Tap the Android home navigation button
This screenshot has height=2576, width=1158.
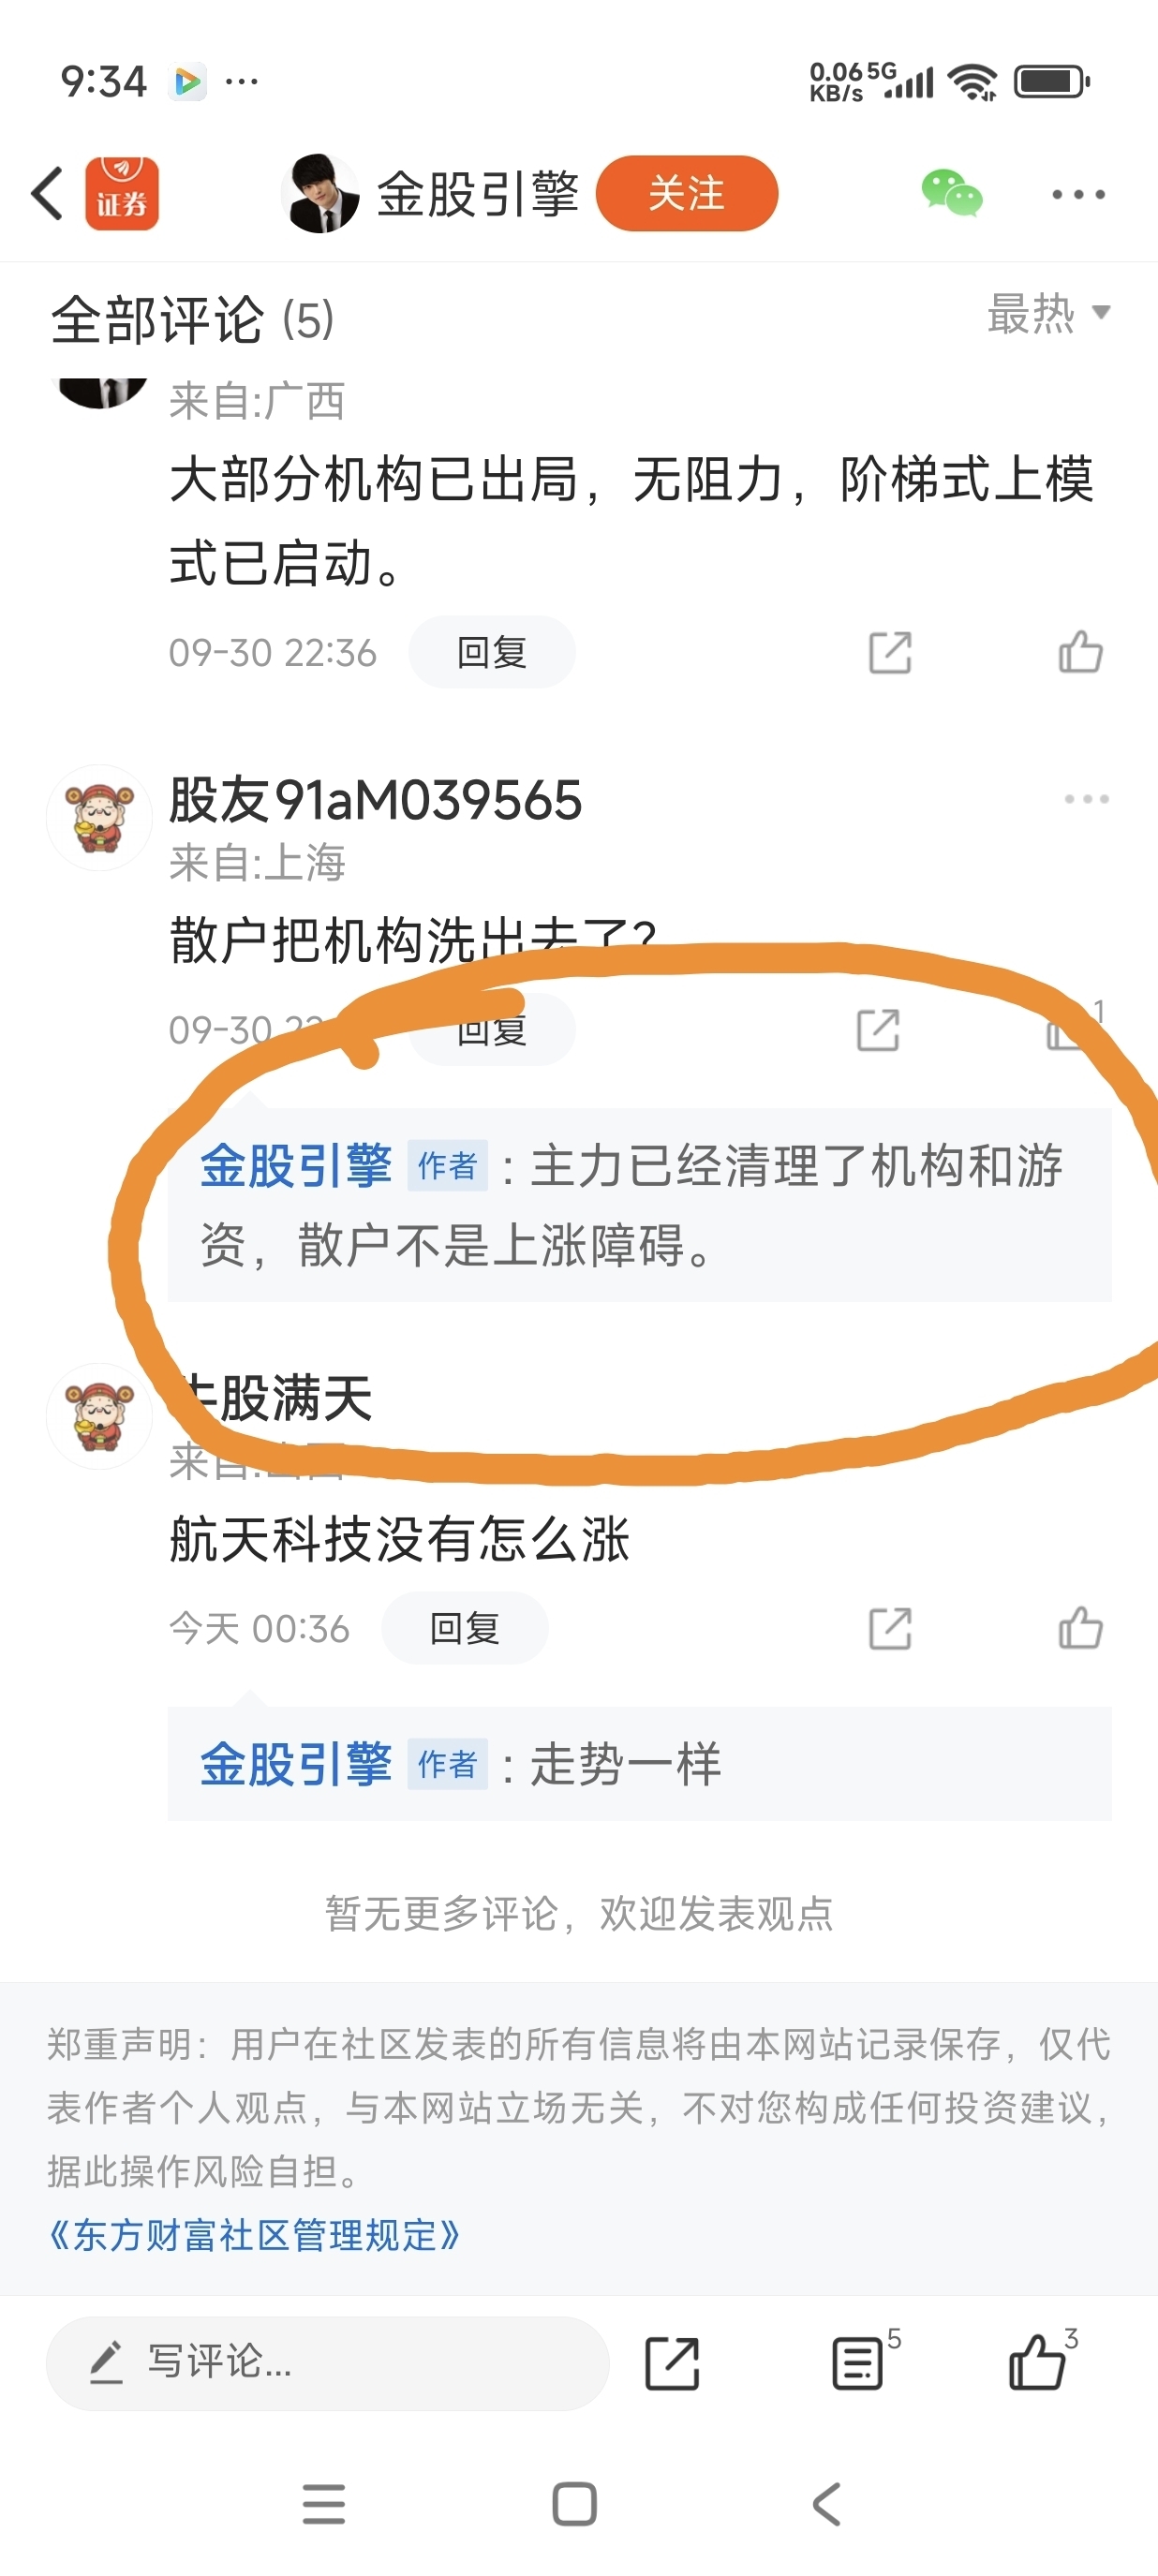574,2504
